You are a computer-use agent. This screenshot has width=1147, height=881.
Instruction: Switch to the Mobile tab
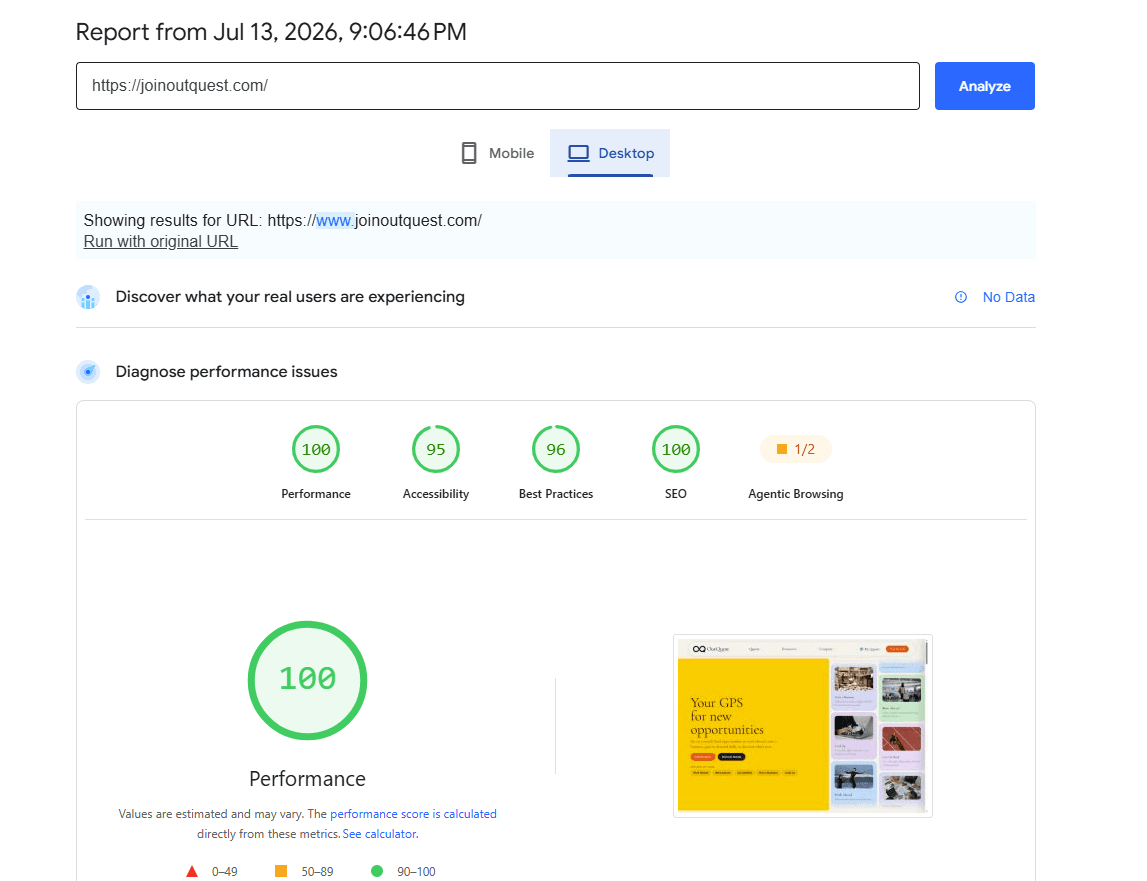[x=497, y=153]
